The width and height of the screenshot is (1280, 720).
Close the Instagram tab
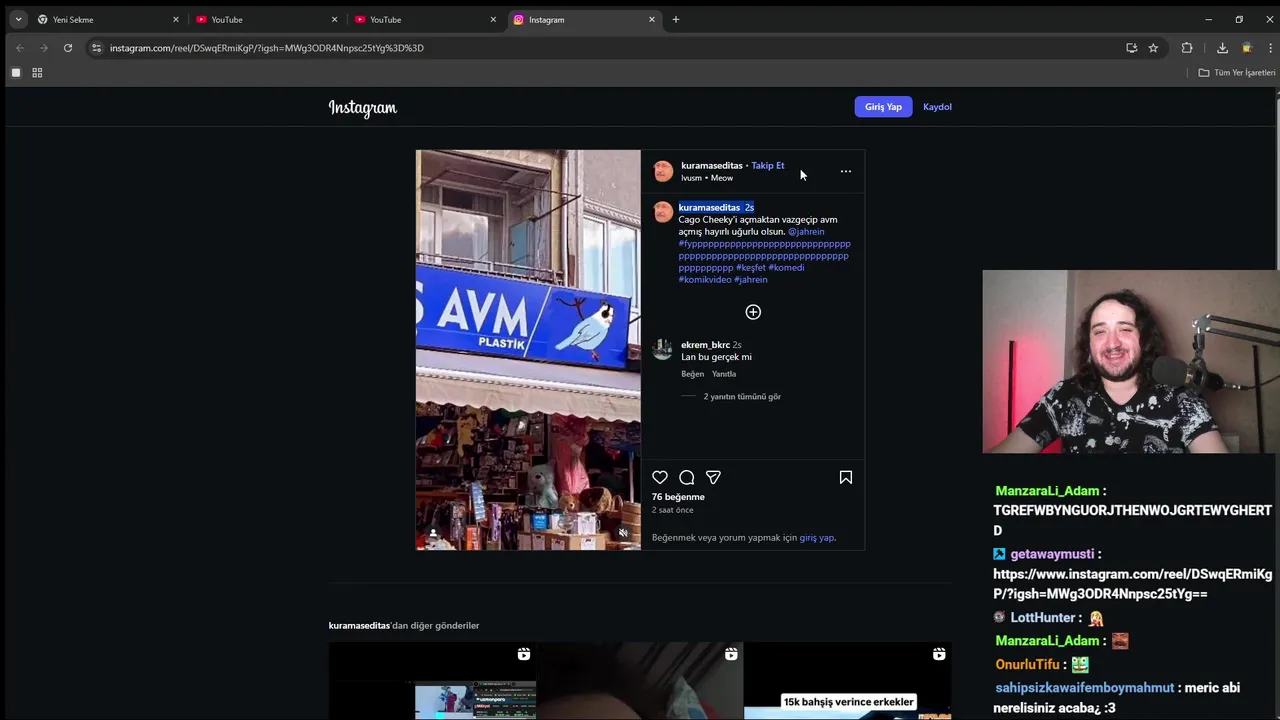652,19
